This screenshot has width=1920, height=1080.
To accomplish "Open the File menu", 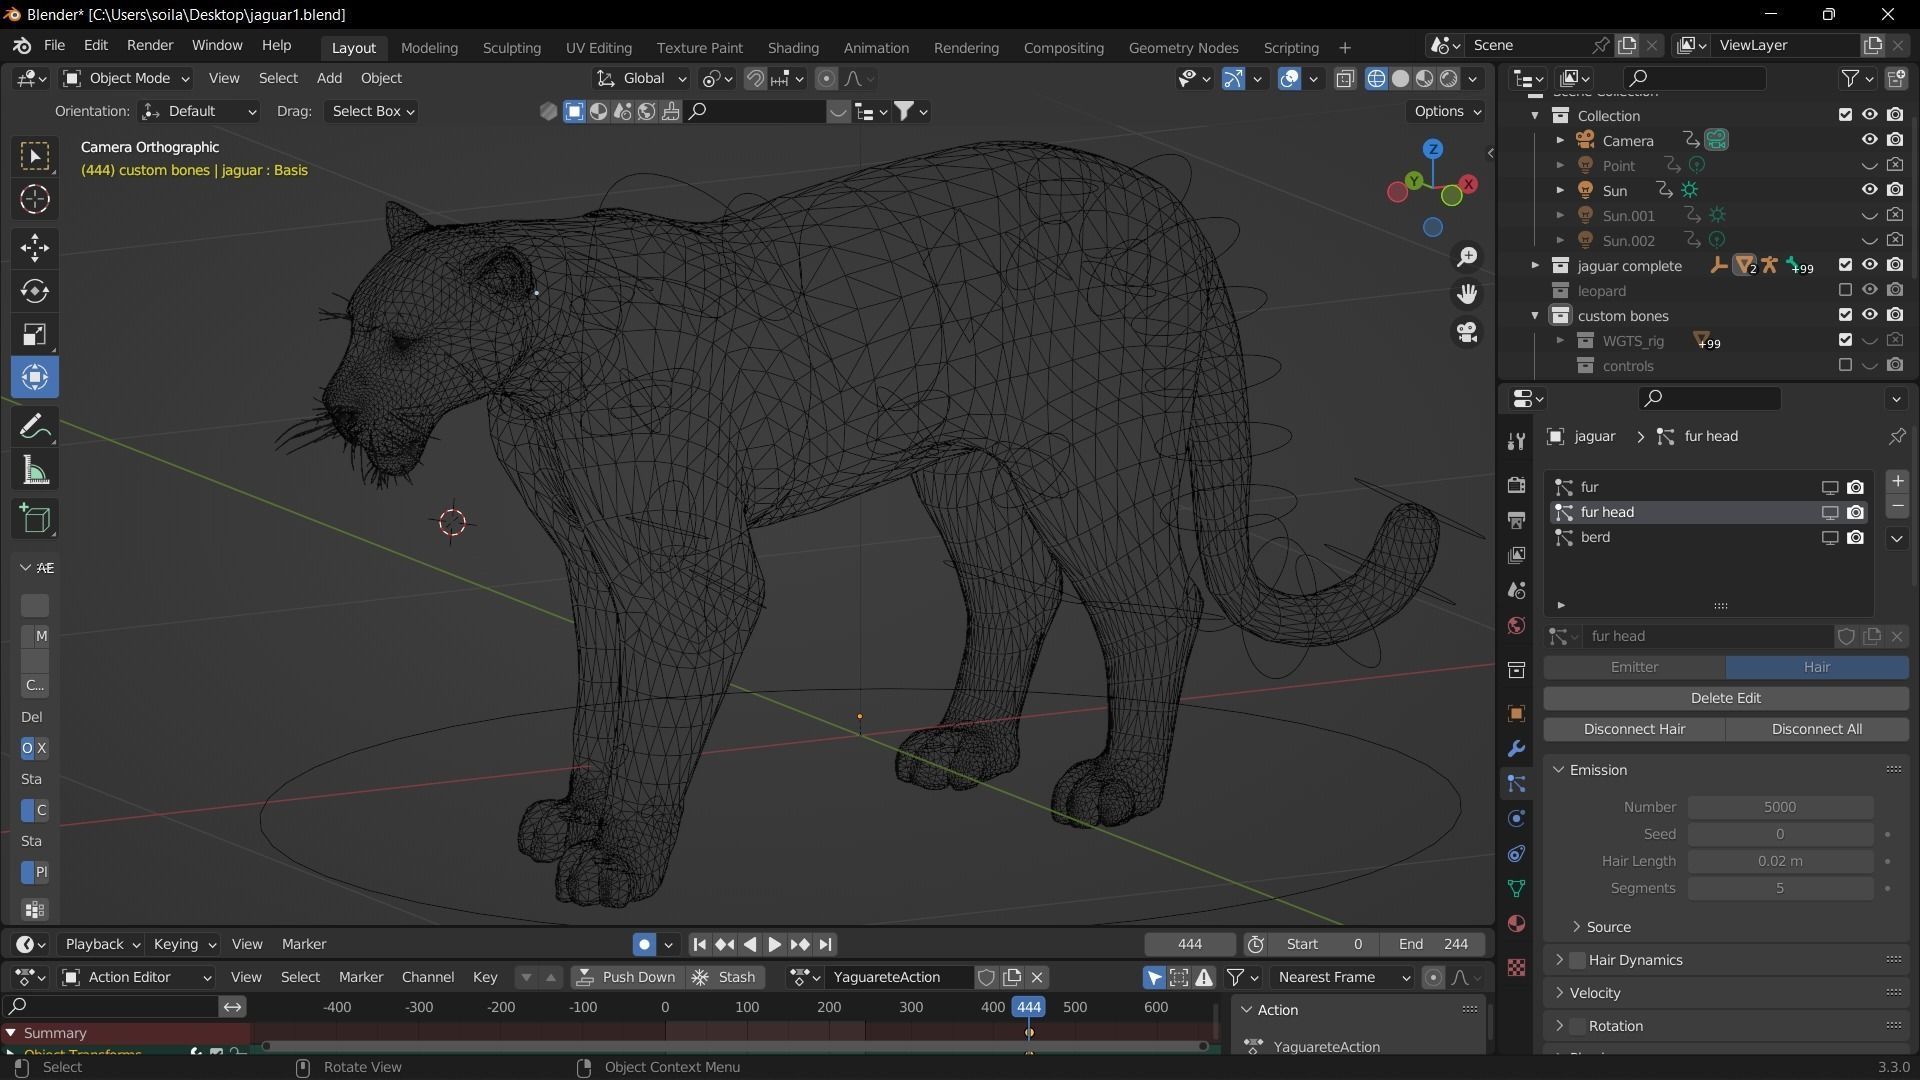I will point(54,46).
